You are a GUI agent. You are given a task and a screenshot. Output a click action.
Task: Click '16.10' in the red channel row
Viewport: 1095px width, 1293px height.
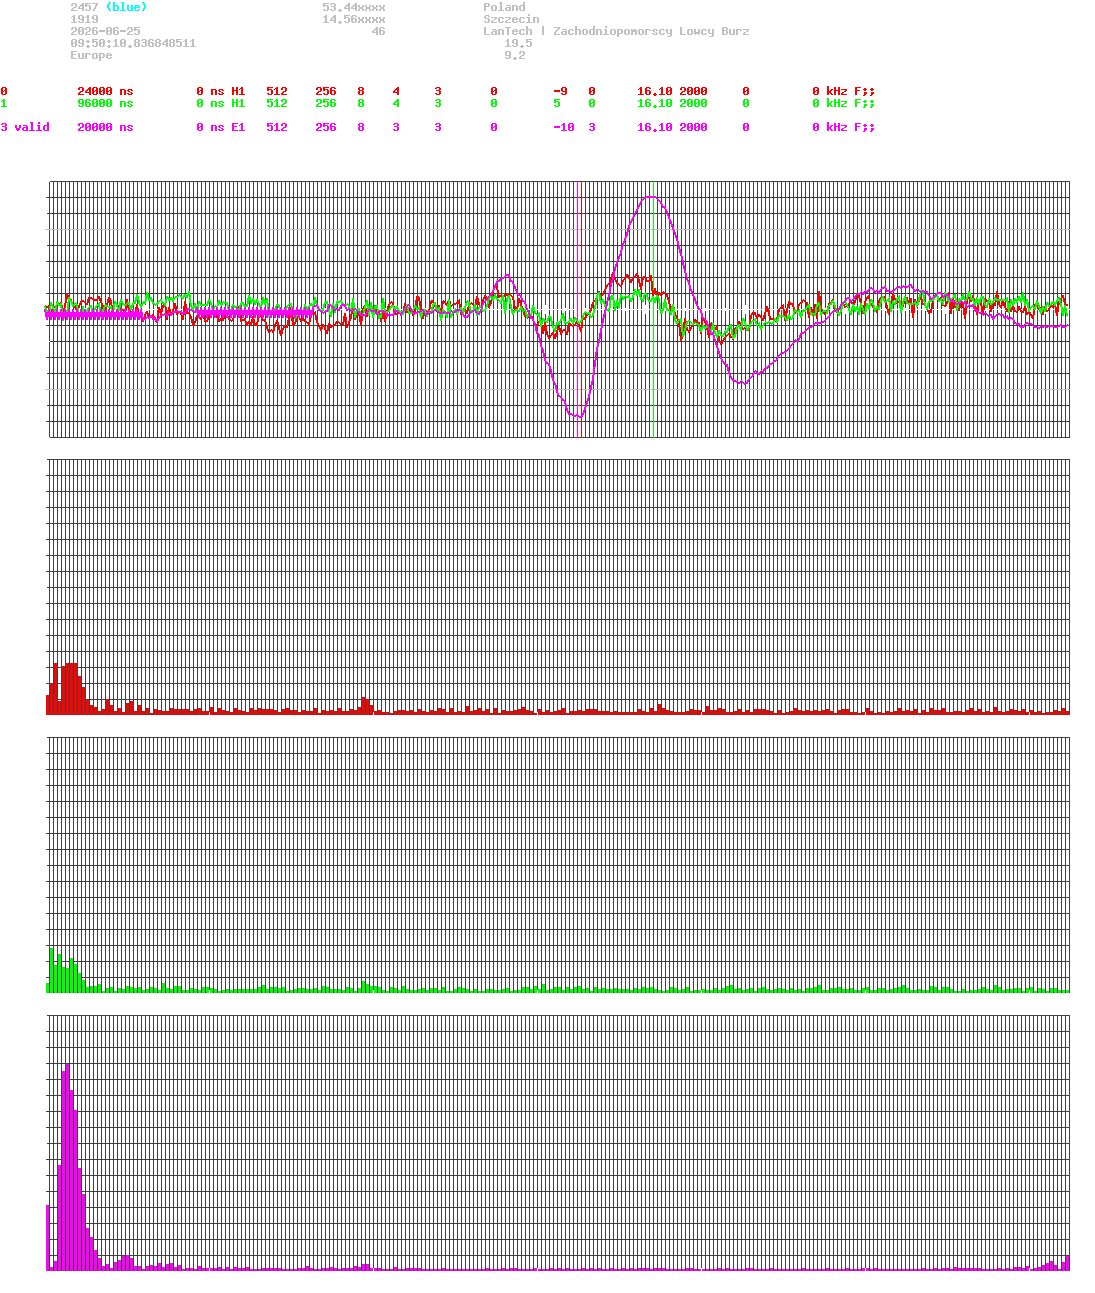pos(655,91)
